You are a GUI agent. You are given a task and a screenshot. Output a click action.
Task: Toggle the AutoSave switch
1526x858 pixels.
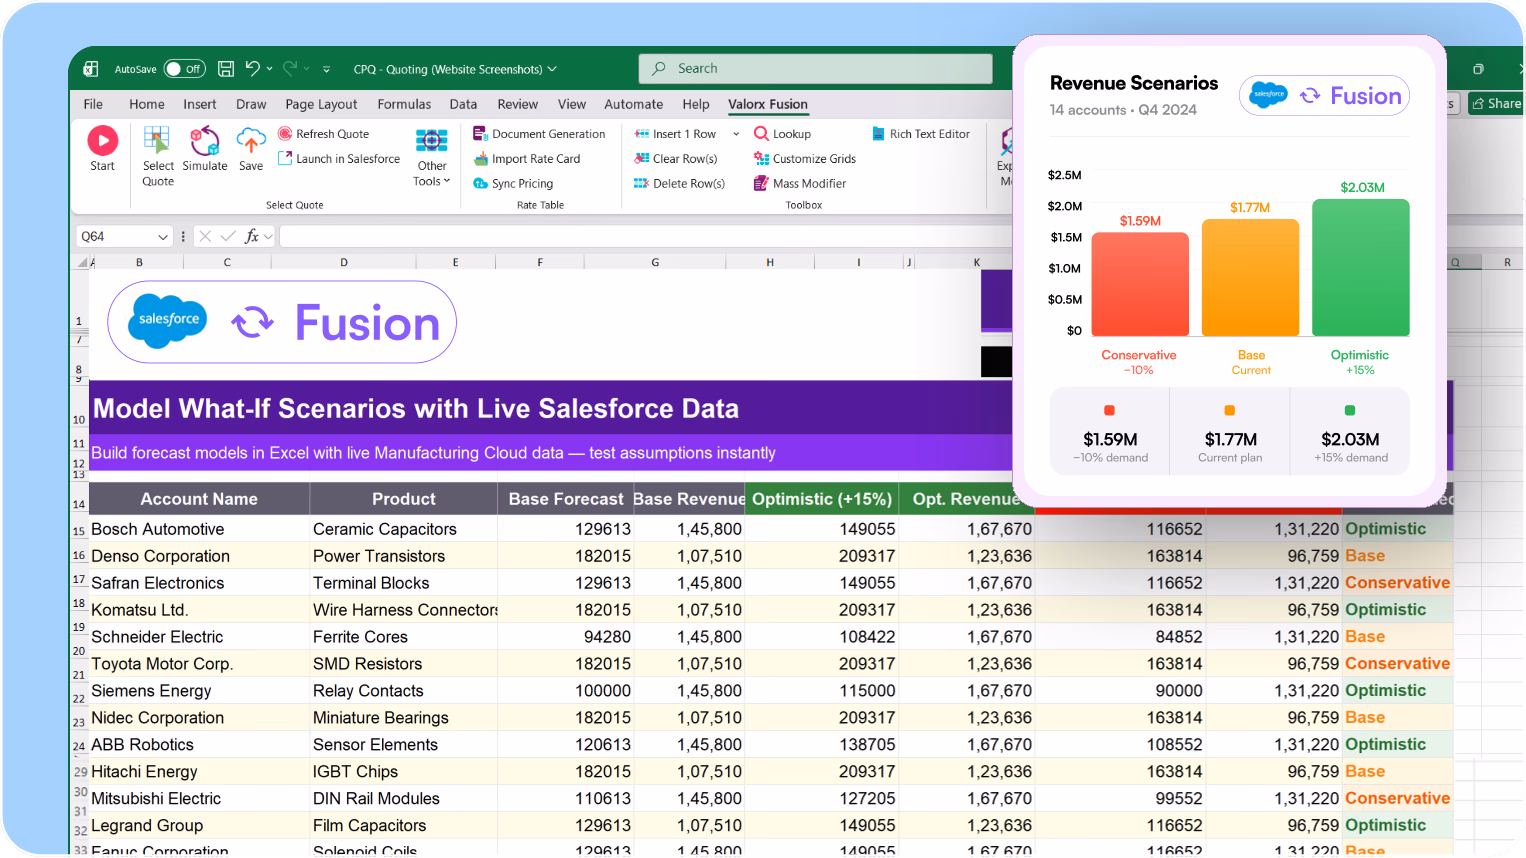tap(185, 69)
